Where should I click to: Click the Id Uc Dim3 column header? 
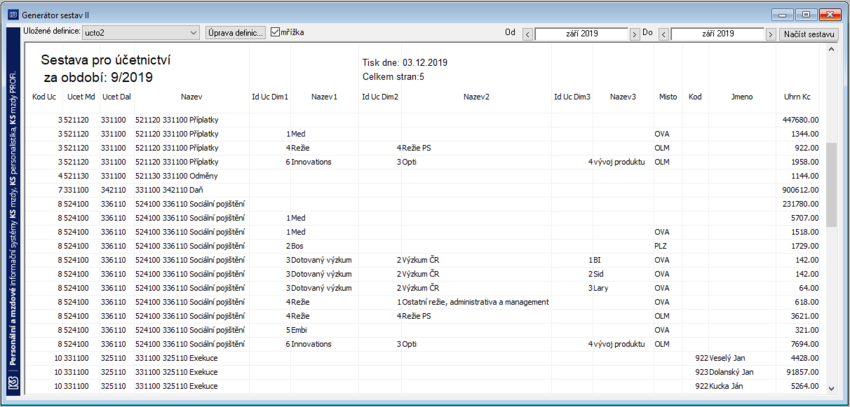(x=572, y=97)
